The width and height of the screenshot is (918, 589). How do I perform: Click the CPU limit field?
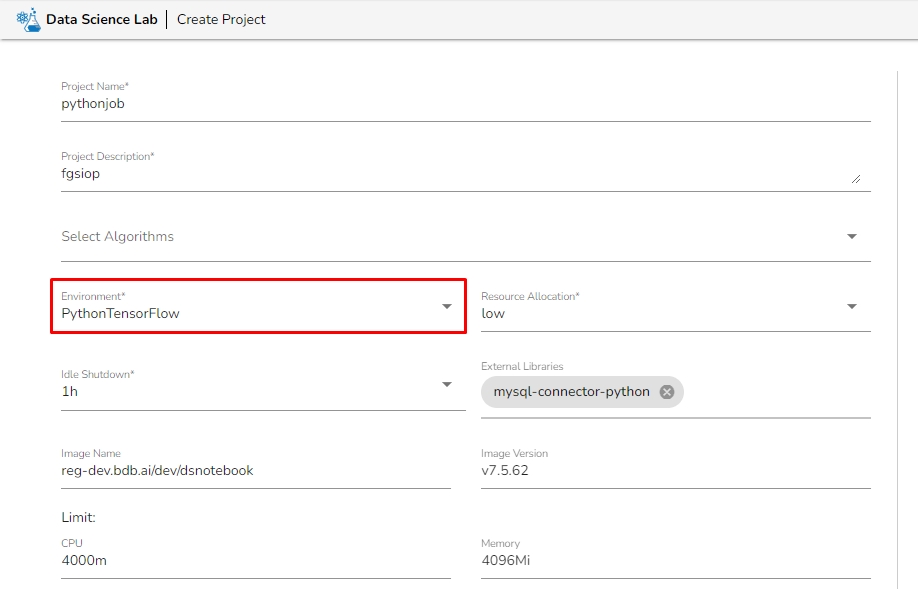[x=255, y=560]
